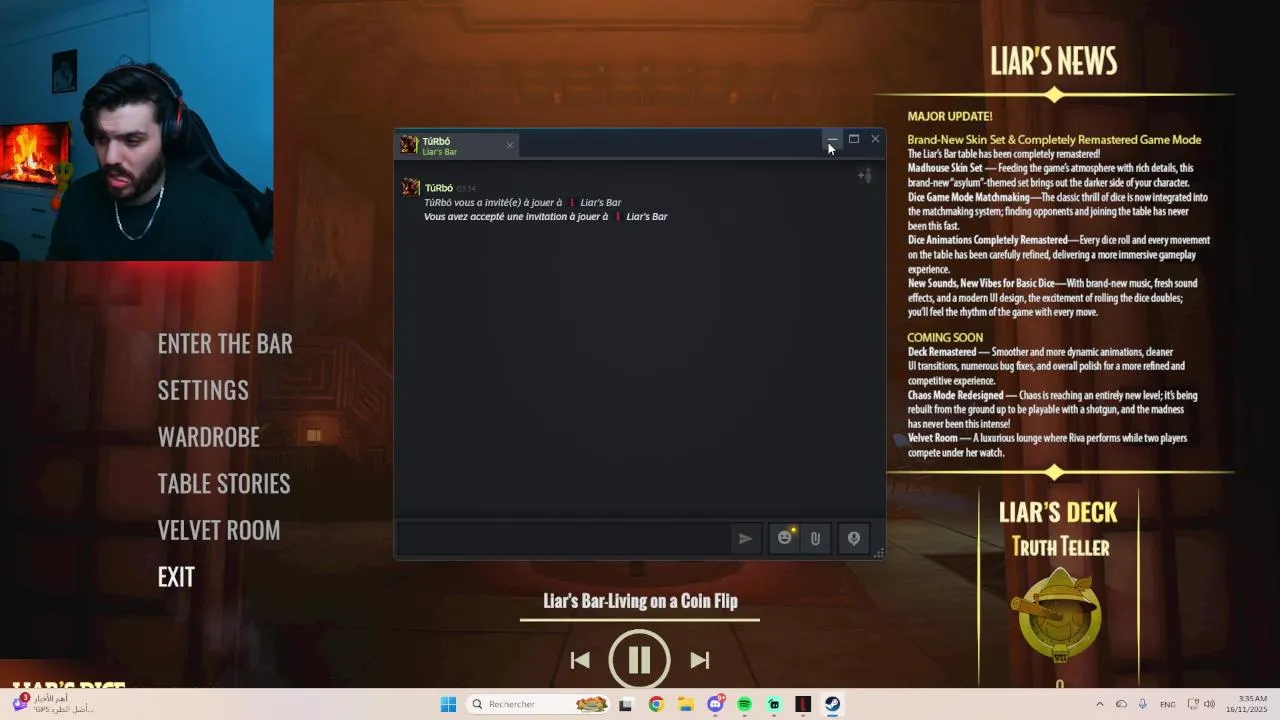Viewport: 1280px width, 720px height.
Task: Close the Steam chat window
Action: coord(875,139)
